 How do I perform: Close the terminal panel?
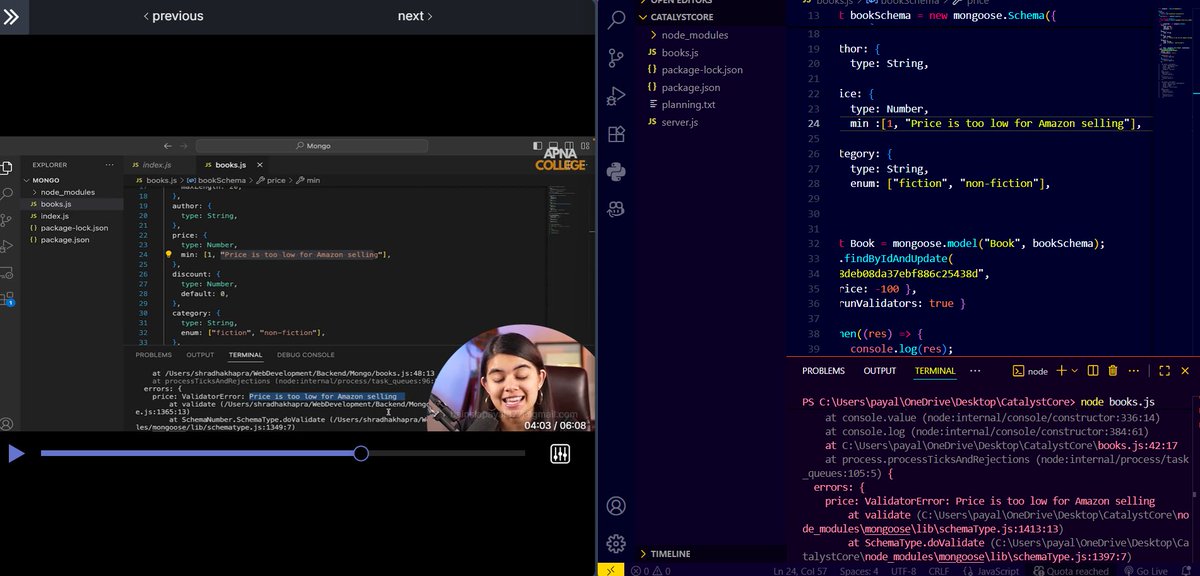point(1186,371)
